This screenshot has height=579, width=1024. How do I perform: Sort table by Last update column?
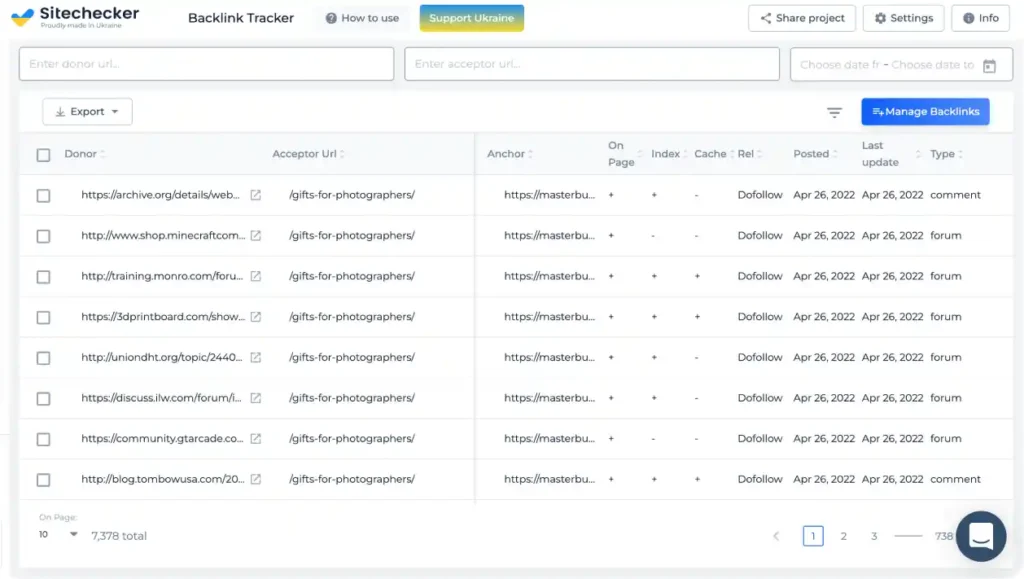(x=891, y=154)
